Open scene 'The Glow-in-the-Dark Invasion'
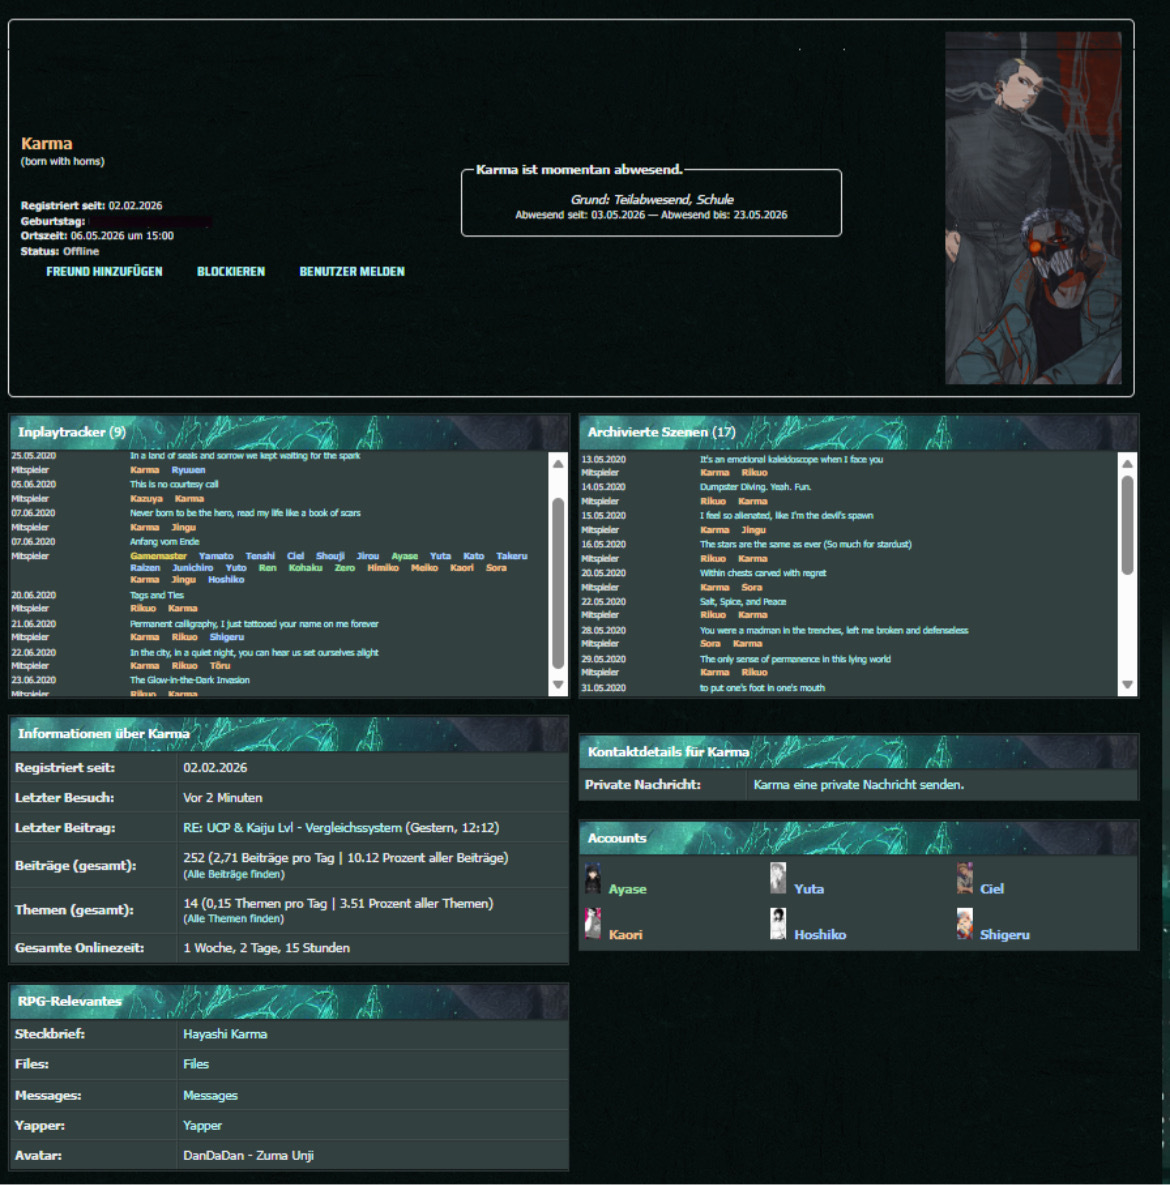The width and height of the screenshot is (1170, 1185). pos(190,680)
